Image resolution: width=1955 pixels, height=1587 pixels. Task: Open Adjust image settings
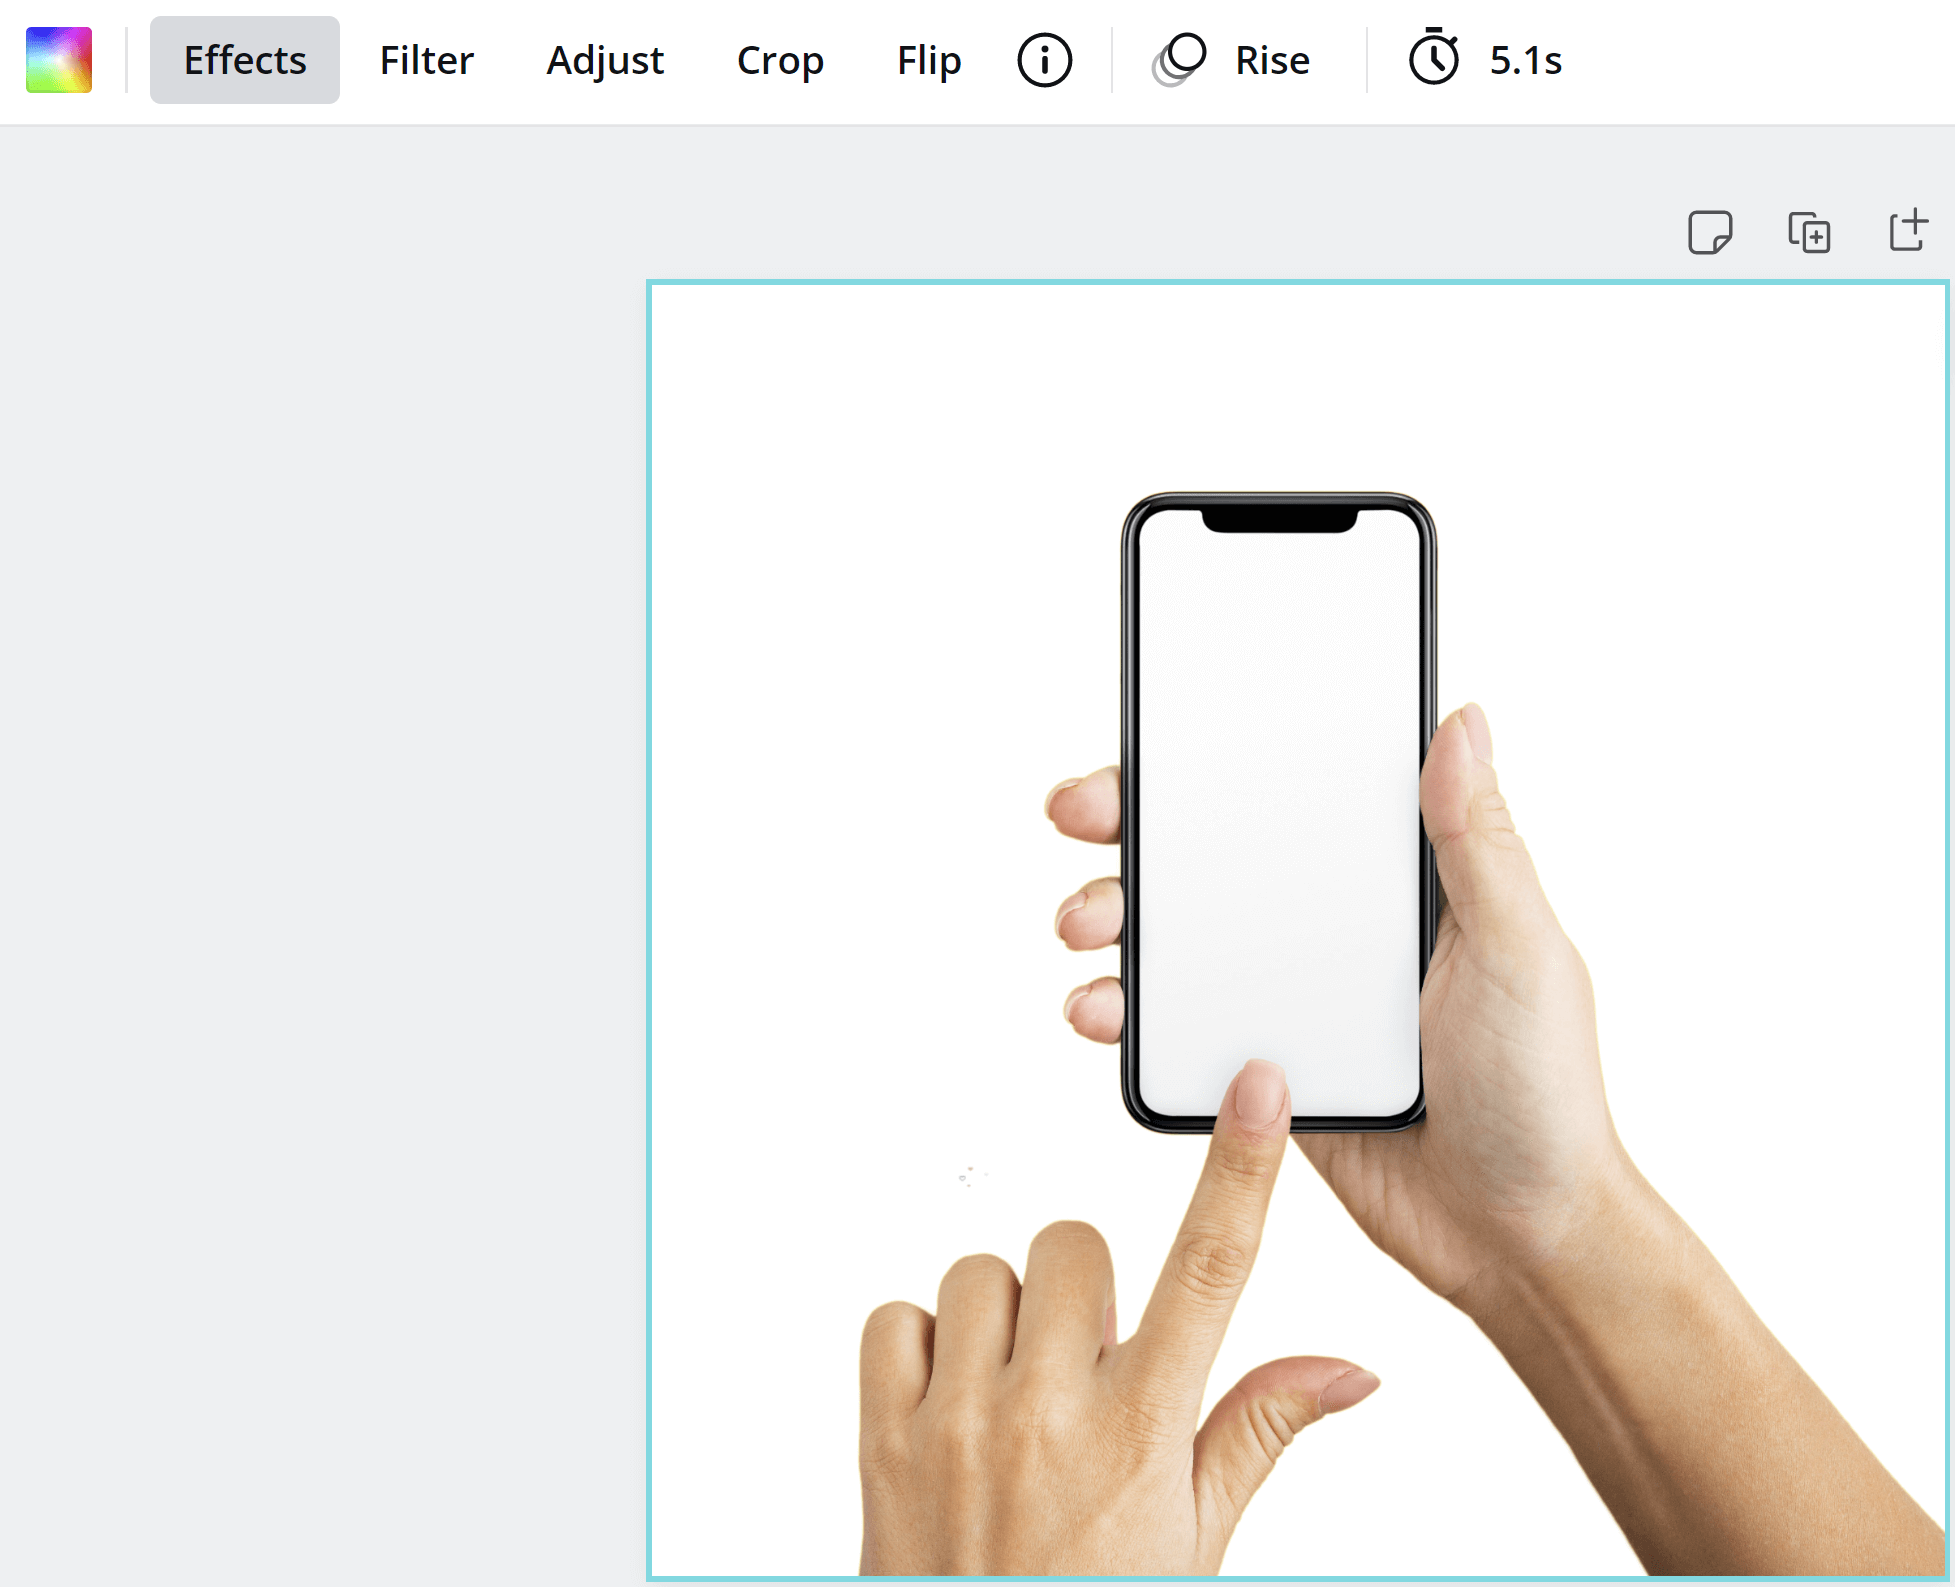pyautogui.click(x=605, y=60)
